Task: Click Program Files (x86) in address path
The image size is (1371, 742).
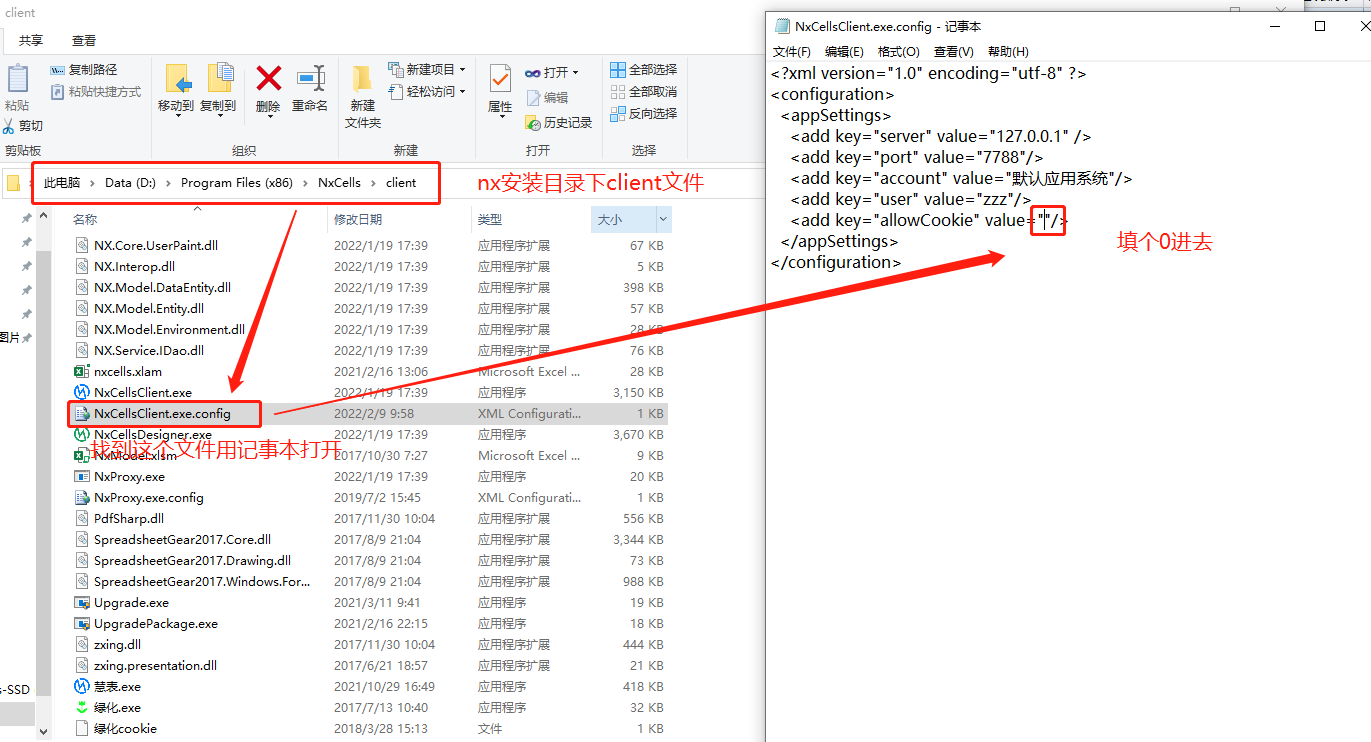Action: (236, 183)
